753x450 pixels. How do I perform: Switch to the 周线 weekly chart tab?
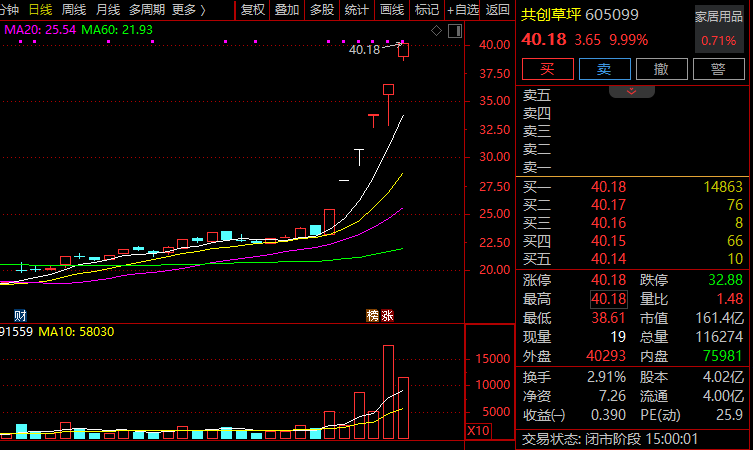click(x=73, y=10)
